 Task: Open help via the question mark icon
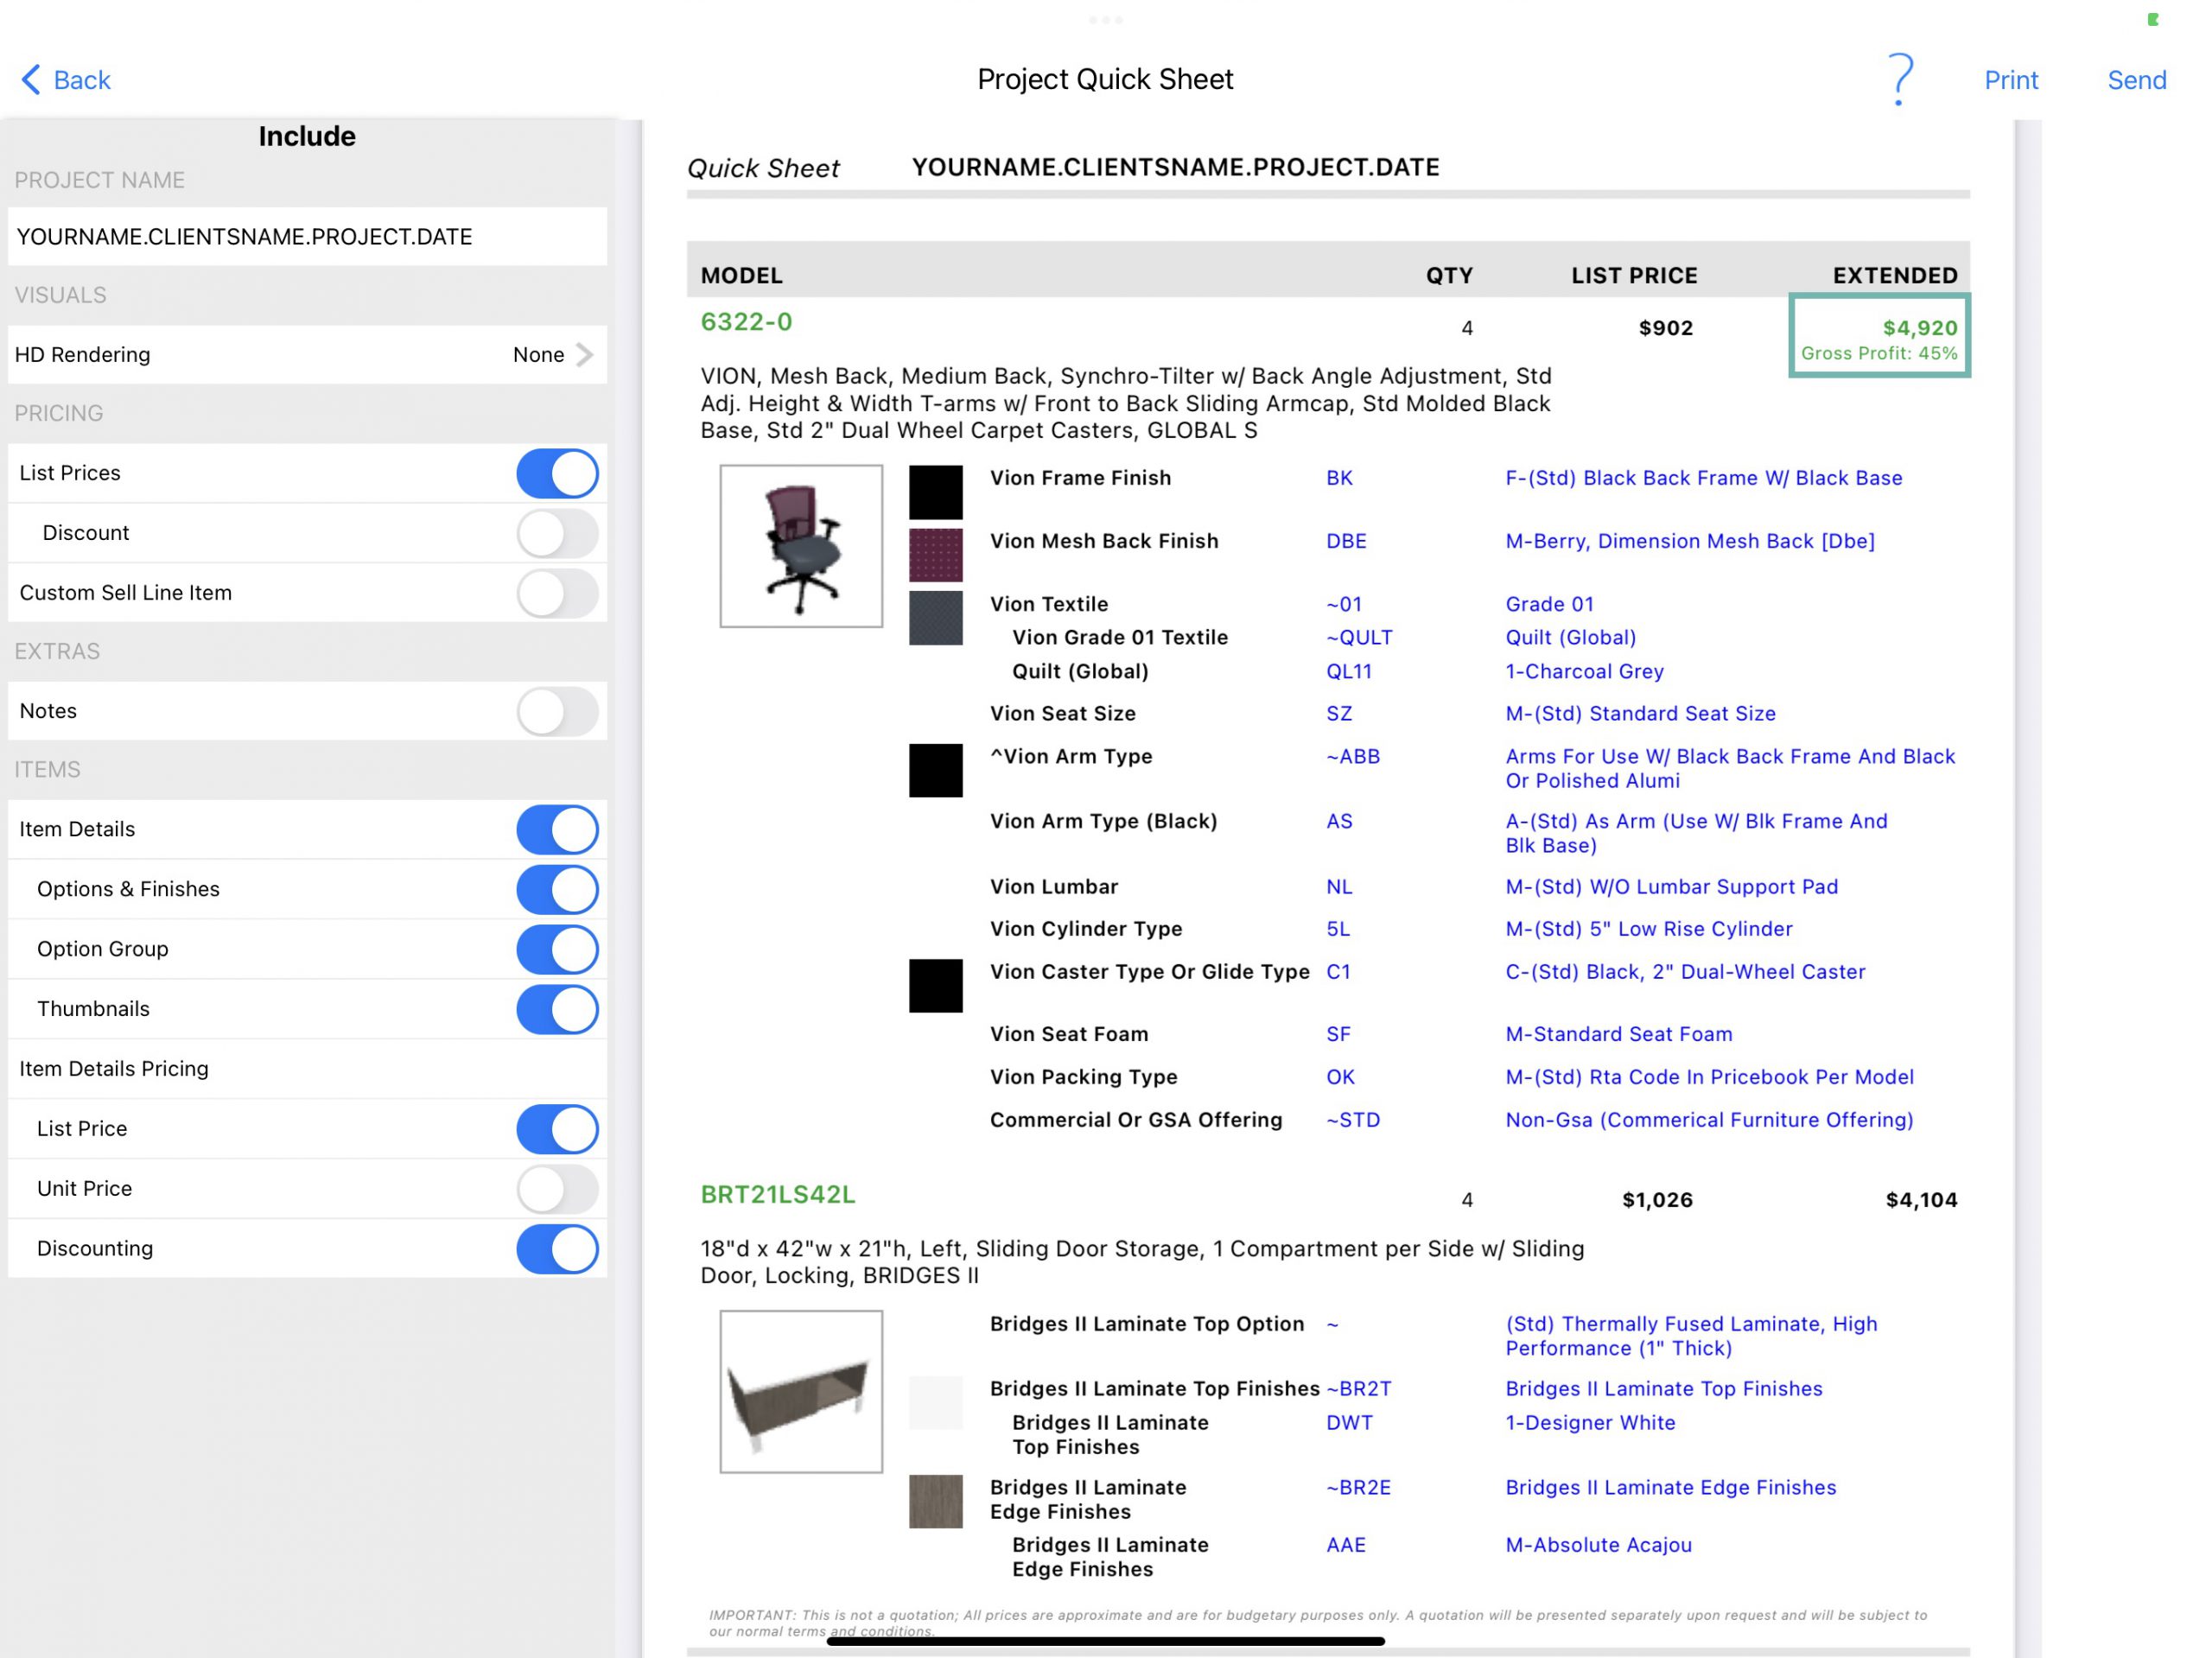coord(1900,79)
